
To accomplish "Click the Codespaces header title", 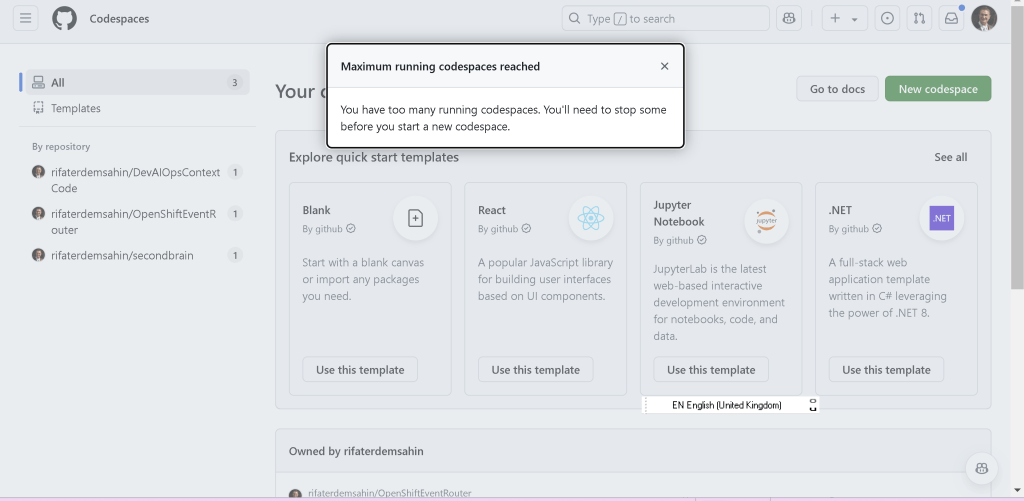I will 119,19.
